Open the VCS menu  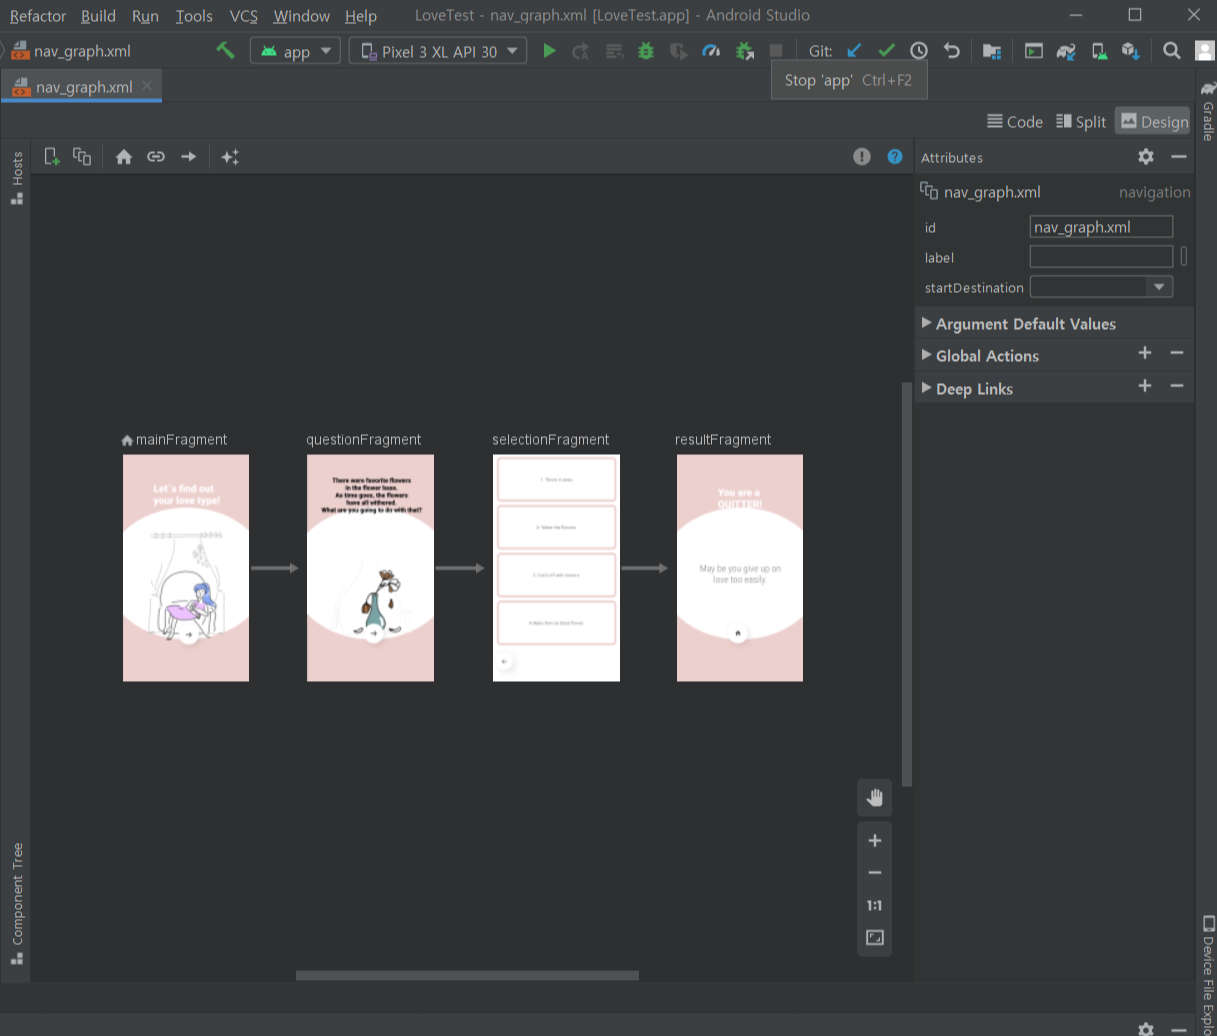point(243,16)
